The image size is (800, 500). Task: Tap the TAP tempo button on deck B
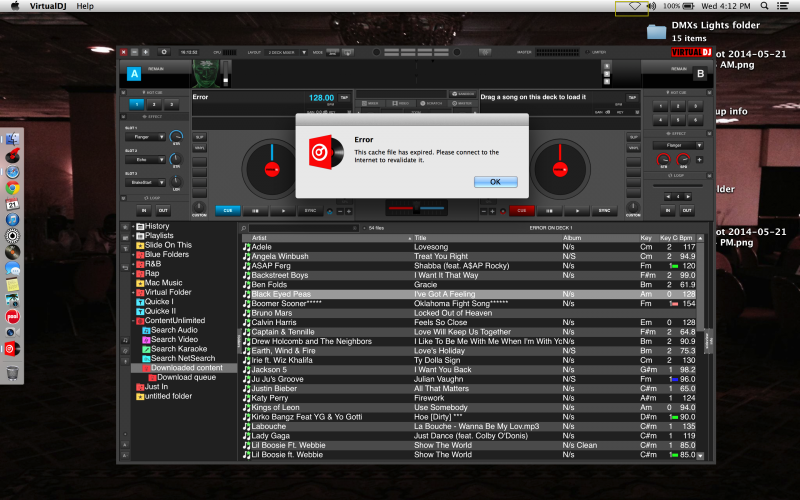(632, 97)
